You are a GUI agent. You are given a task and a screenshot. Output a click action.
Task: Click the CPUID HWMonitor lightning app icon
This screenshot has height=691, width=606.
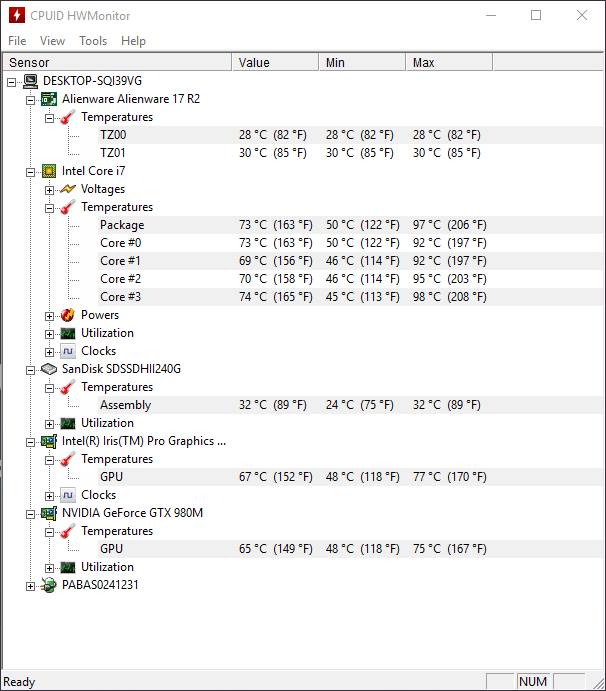17,15
